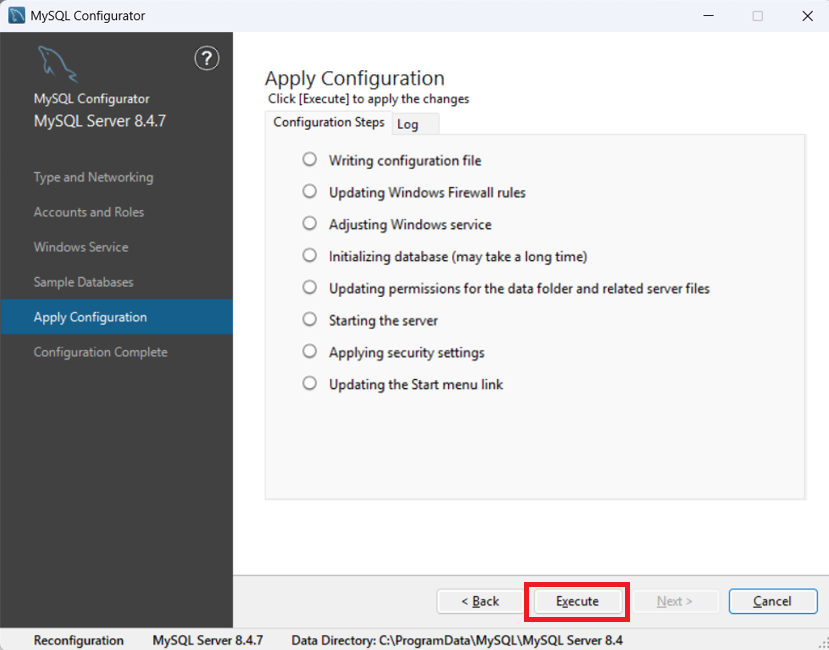
Task: Close the MySQL Configurator window
Action: click(x=806, y=16)
